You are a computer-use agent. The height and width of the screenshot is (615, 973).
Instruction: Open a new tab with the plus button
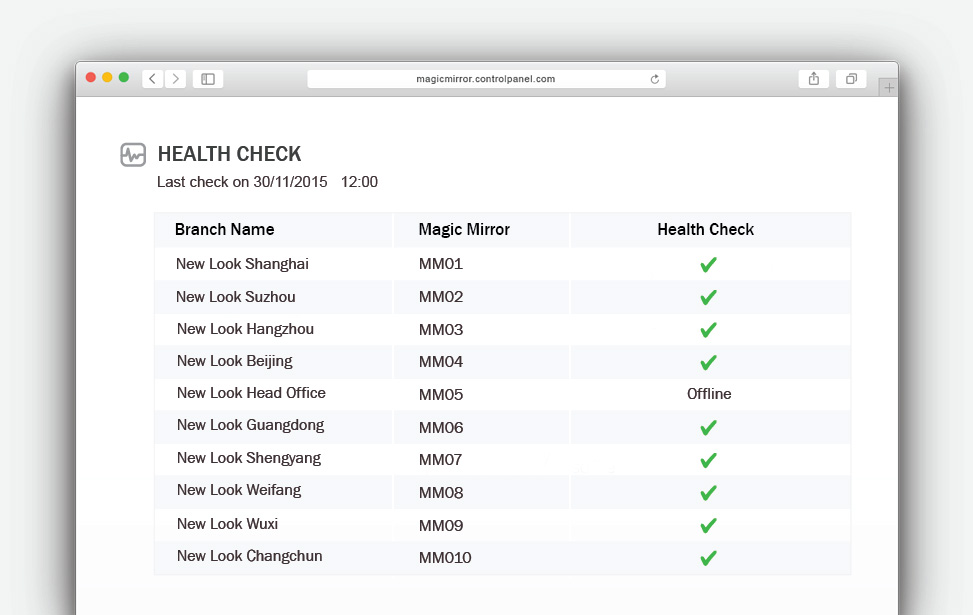click(889, 88)
